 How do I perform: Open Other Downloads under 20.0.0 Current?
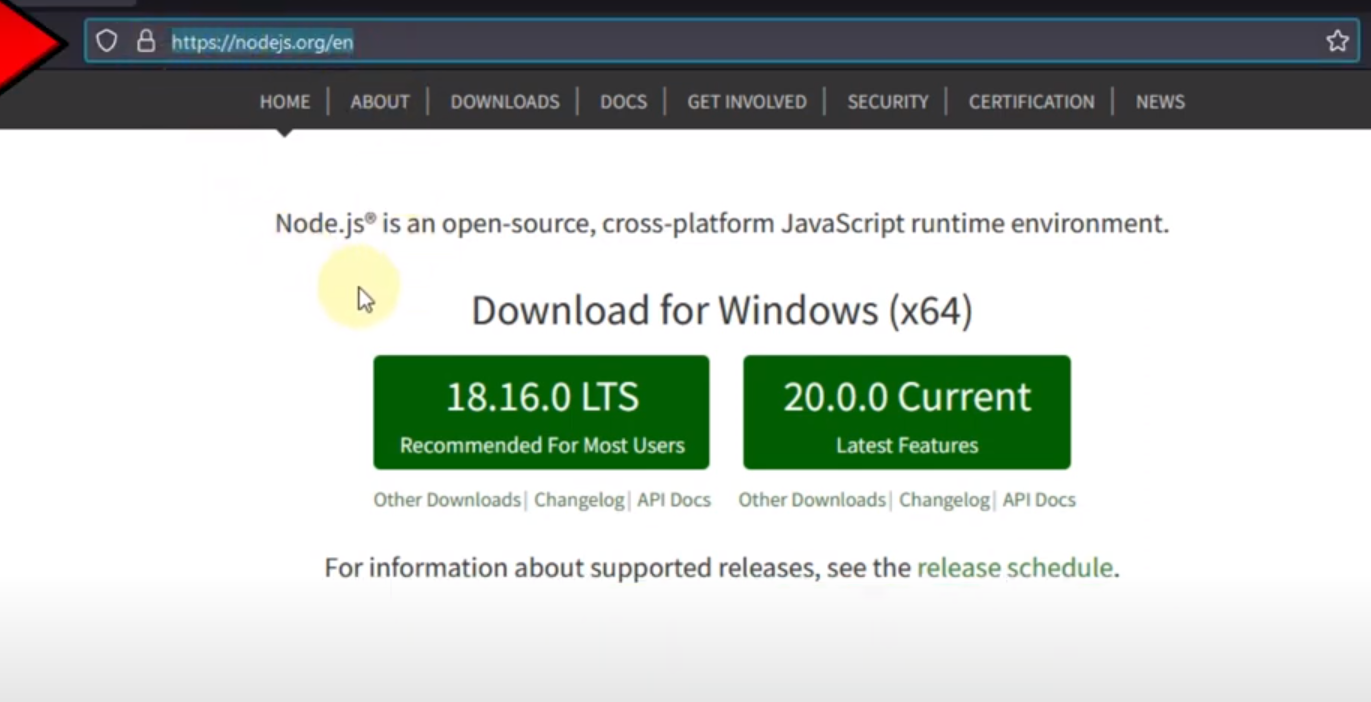click(x=812, y=500)
